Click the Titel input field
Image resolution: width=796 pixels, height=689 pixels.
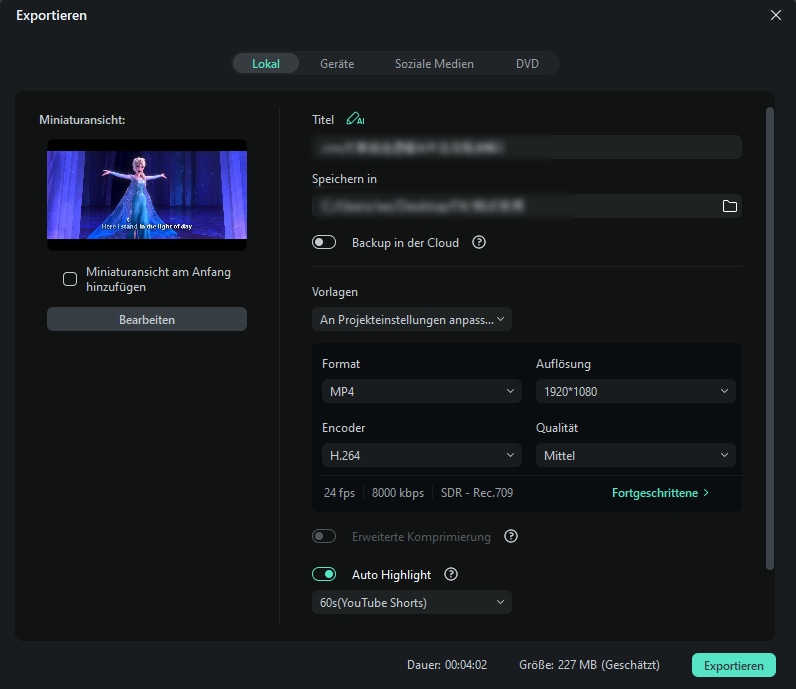(526, 147)
